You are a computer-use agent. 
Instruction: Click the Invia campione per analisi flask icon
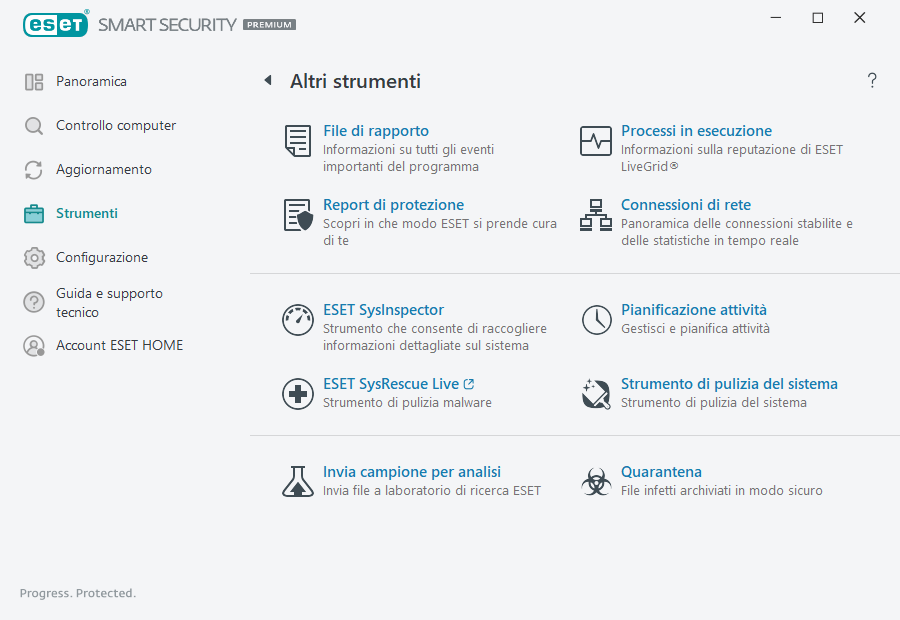point(297,482)
